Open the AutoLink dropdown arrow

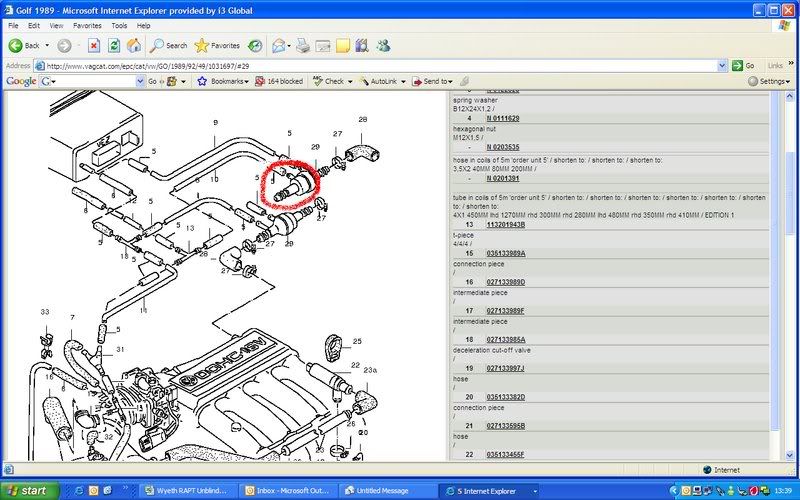[403, 81]
